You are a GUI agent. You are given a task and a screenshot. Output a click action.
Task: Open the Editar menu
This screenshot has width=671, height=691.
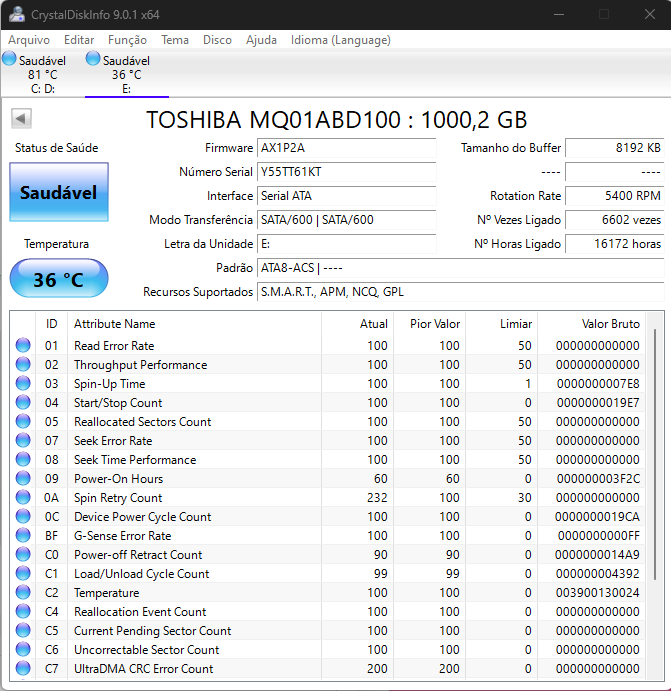pyautogui.click(x=79, y=40)
